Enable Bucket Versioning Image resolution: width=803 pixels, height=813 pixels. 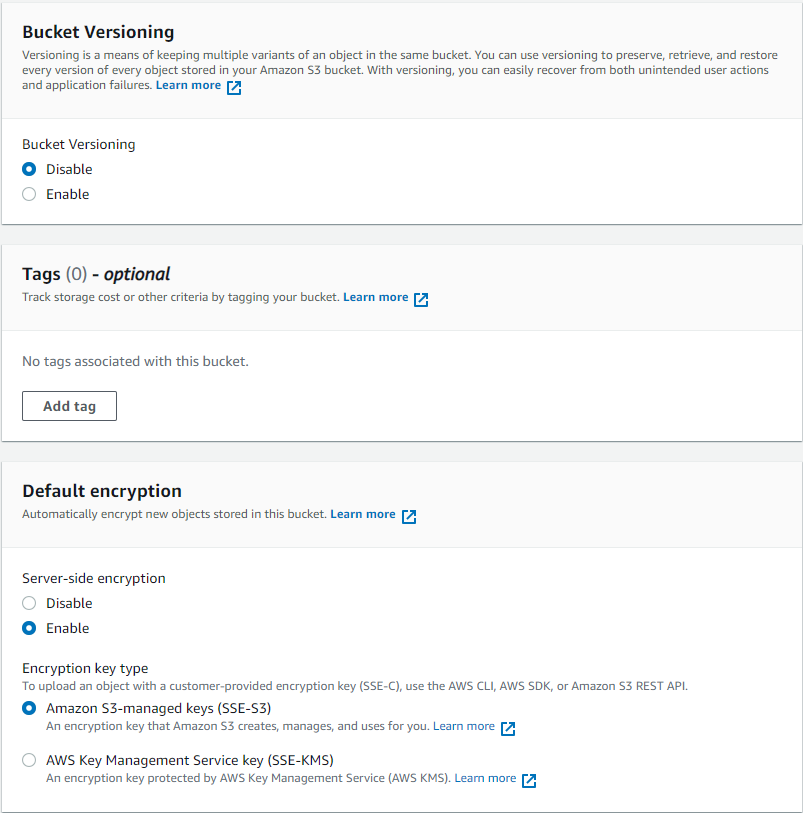pos(28,194)
